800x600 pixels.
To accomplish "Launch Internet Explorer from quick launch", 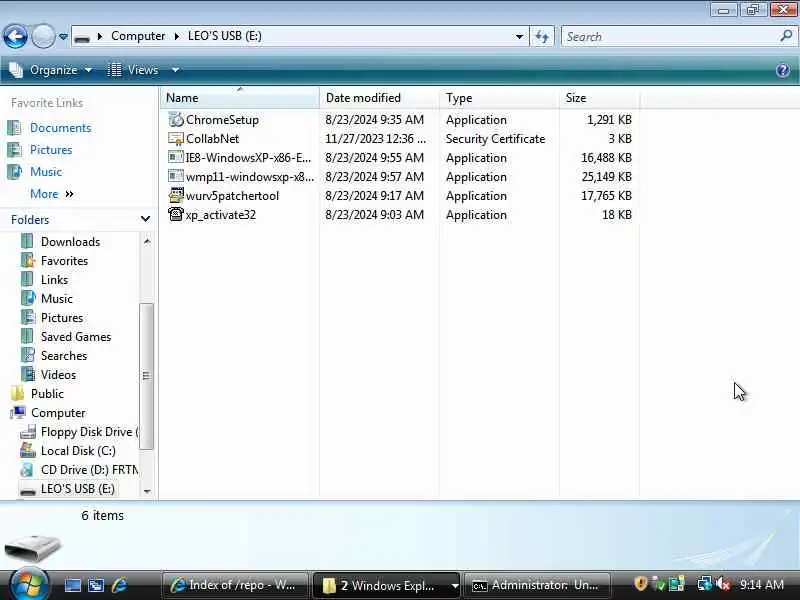I will click(119, 585).
